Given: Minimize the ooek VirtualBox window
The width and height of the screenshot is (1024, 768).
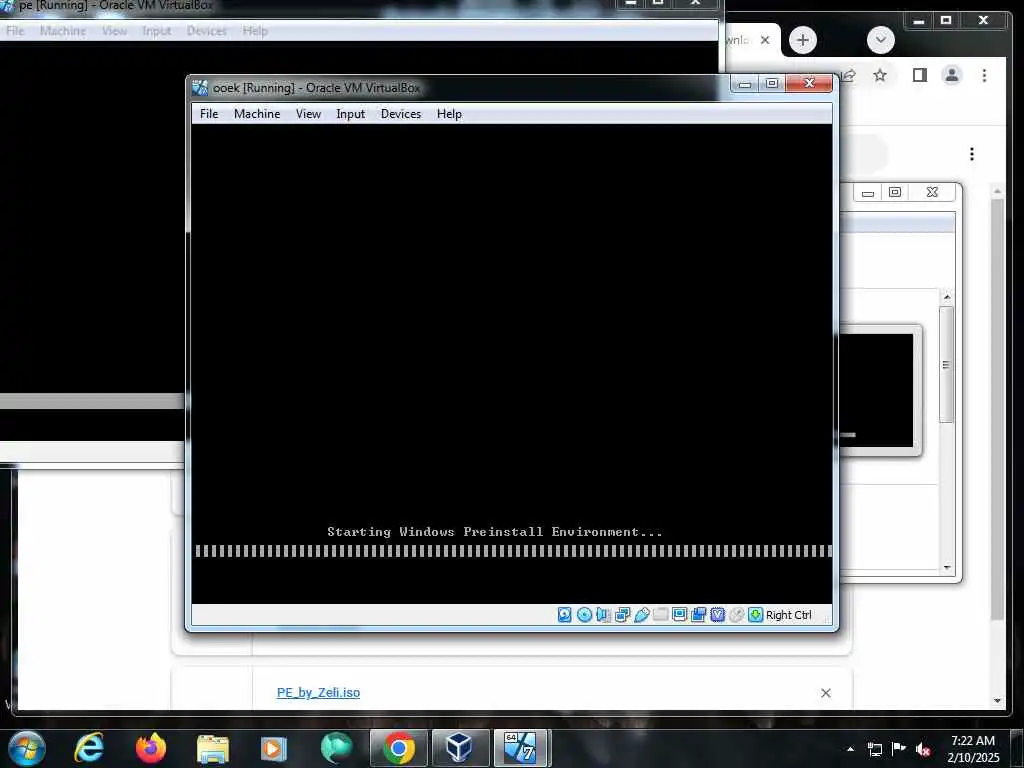Looking at the screenshot, I should [x=744, y=84].
